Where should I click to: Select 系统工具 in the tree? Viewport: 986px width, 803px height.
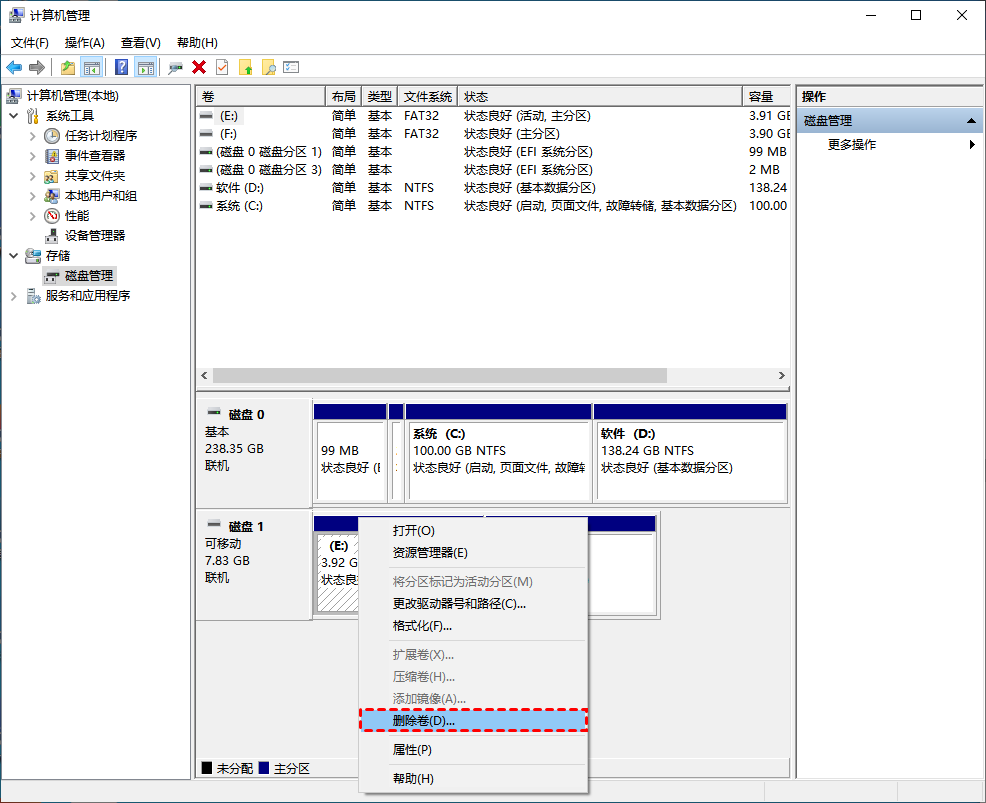[70, 116]
